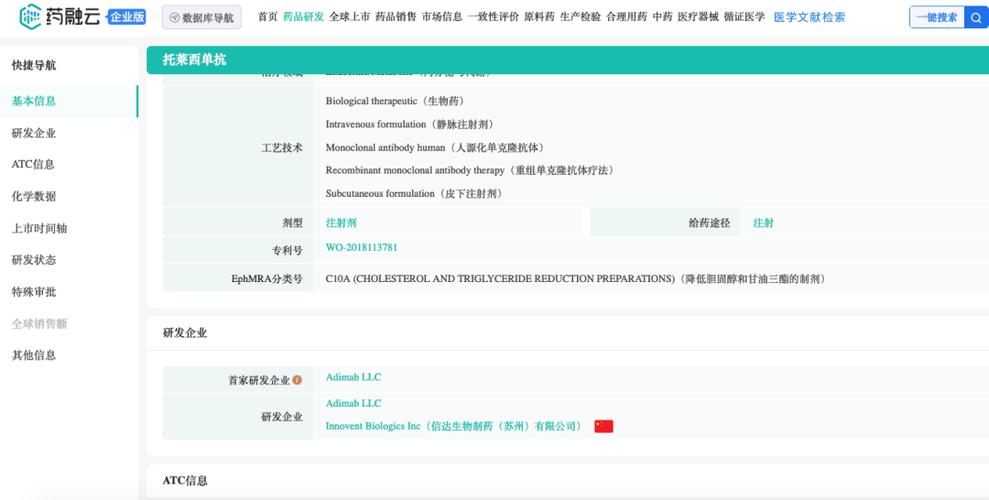Viewport: 989px width, 500px height.
Task: Open the 生产检验 menu item
Action: 580,17
